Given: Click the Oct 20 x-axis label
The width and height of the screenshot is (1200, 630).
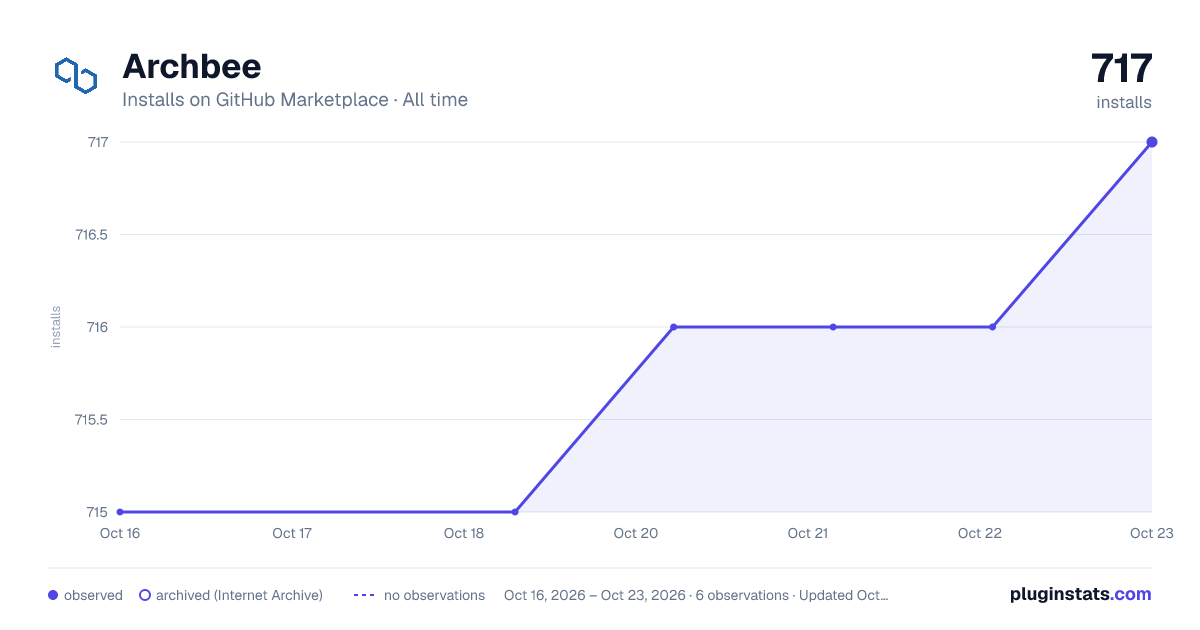Looking at the screenshot, I should pyautogui.click(x=636, y=533).
